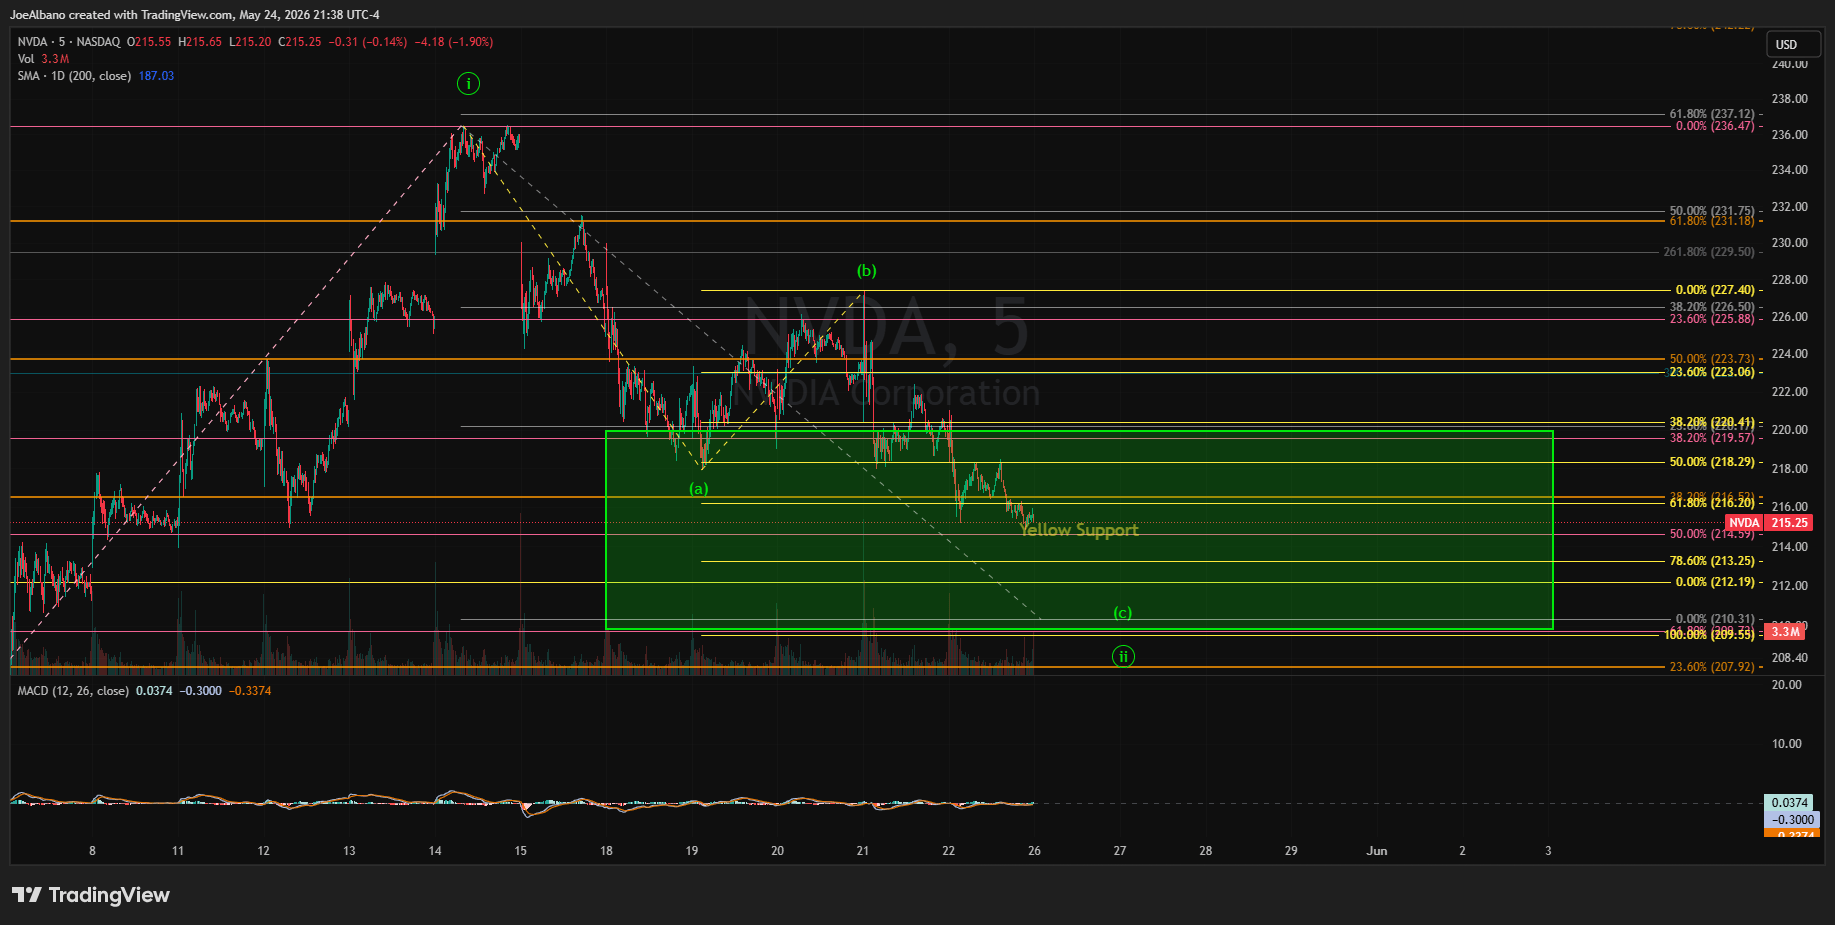Click the 50.00% (223.73) Fib label
The width and height of the screenshot is (1835, 925).
tap(1711, 359)
